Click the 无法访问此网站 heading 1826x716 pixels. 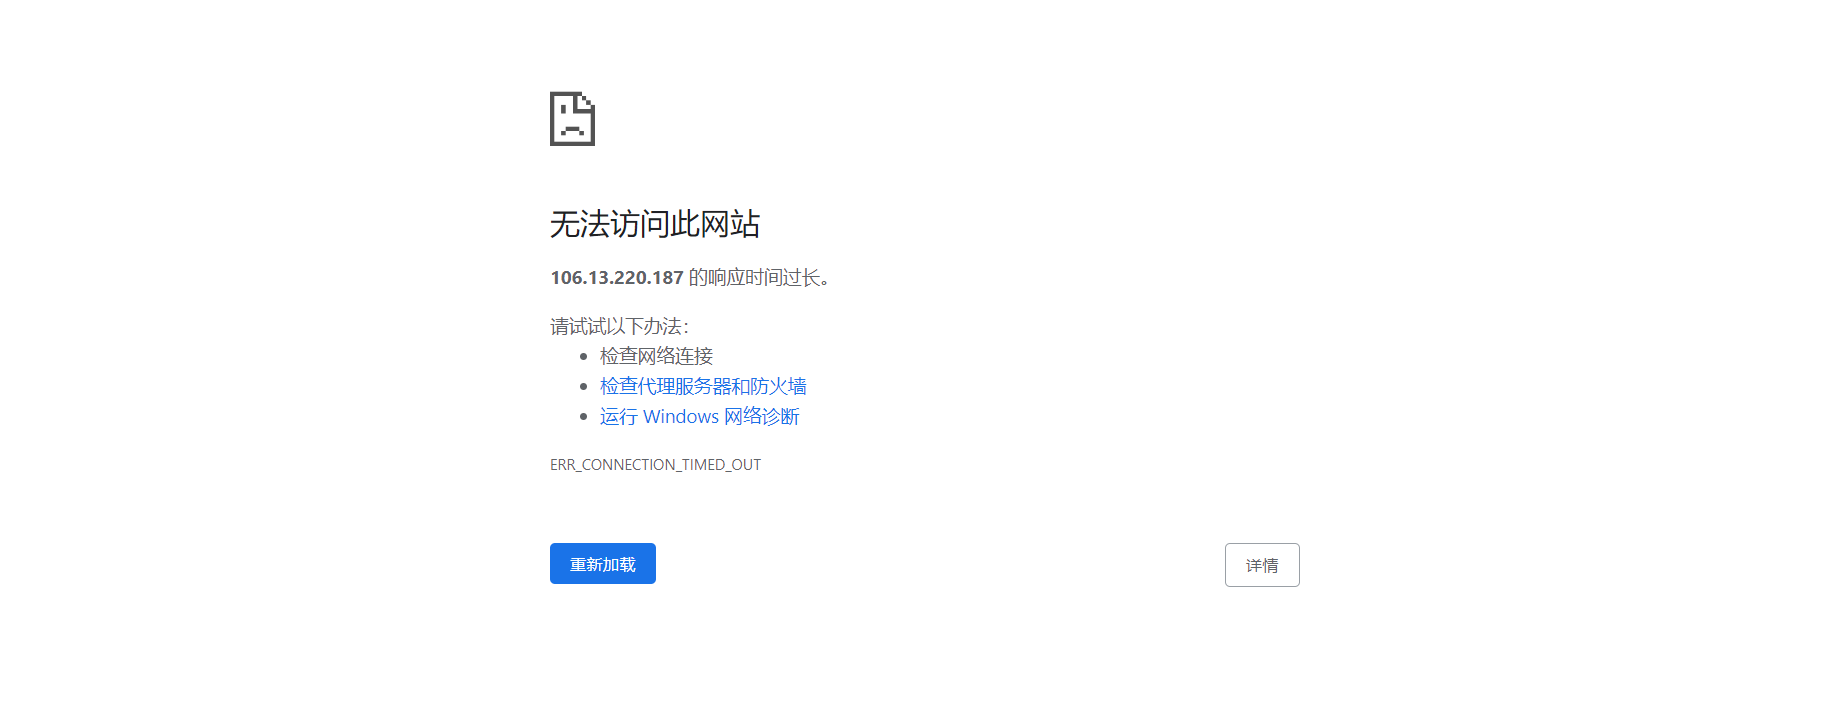655,224
